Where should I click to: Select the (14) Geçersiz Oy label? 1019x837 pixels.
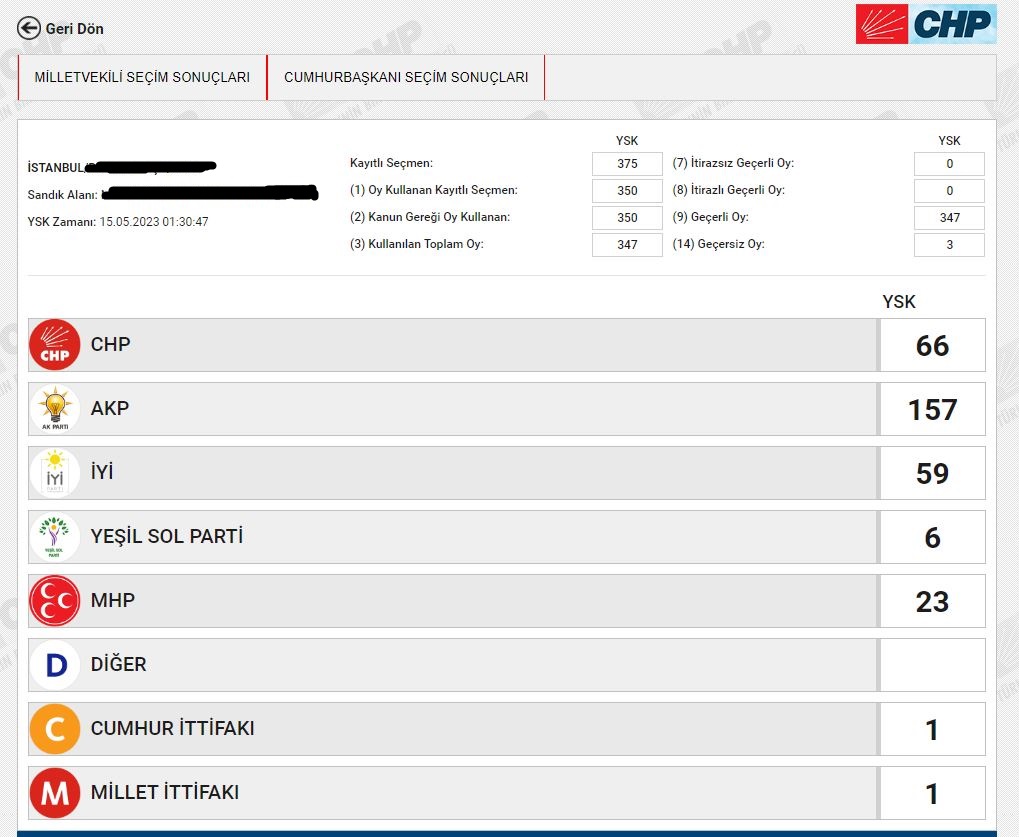pyautogui.click(x=718, y=244)
